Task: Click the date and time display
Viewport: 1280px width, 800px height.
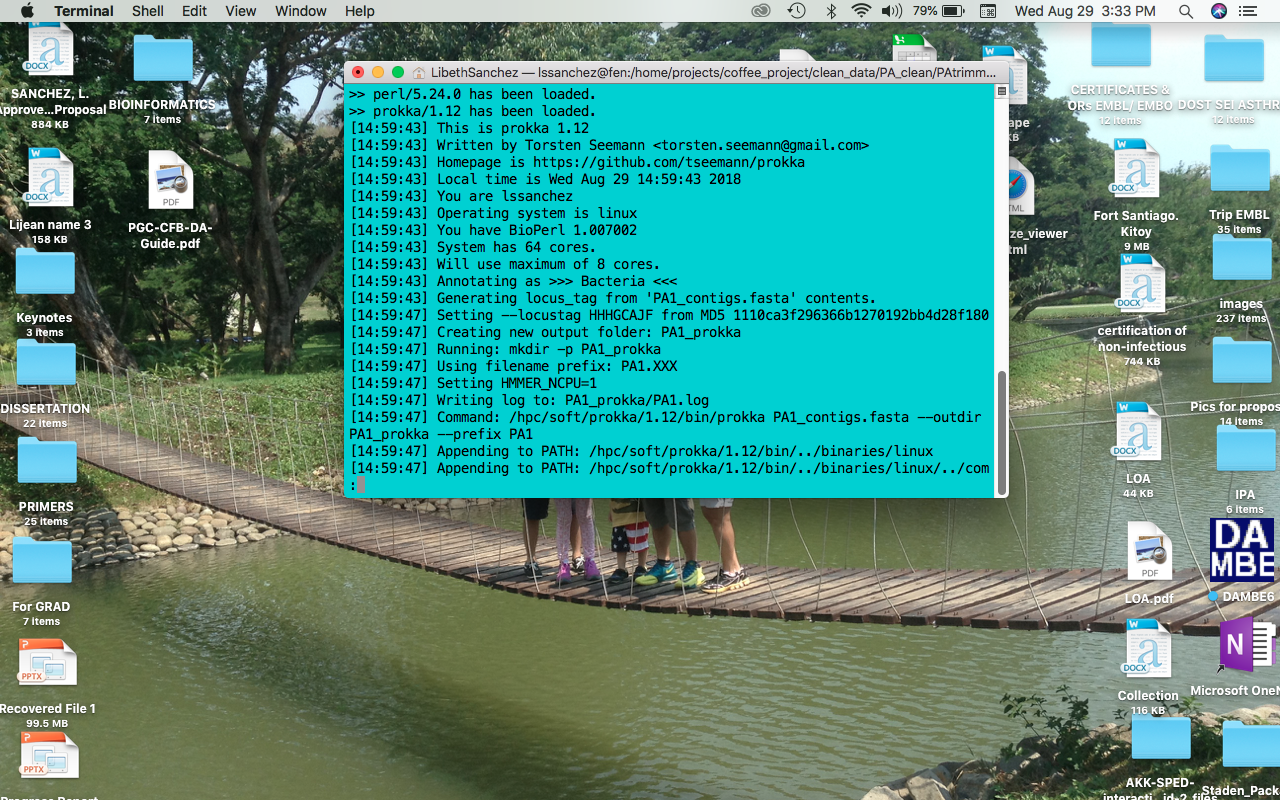Action: (1085, 11)
